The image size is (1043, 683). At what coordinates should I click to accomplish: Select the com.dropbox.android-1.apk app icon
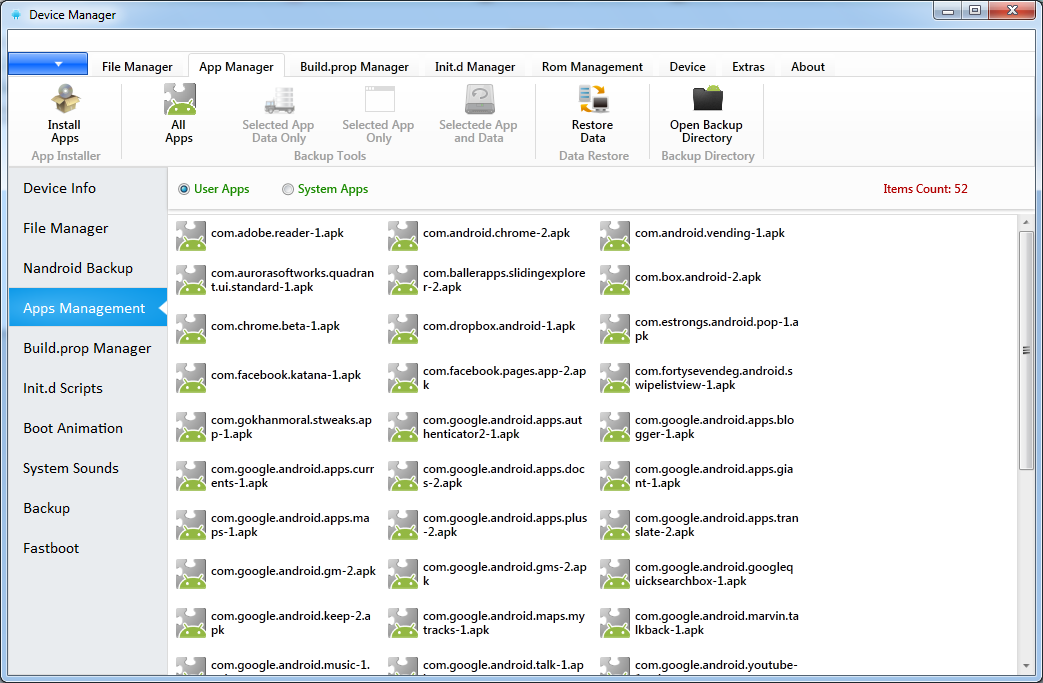403,329
